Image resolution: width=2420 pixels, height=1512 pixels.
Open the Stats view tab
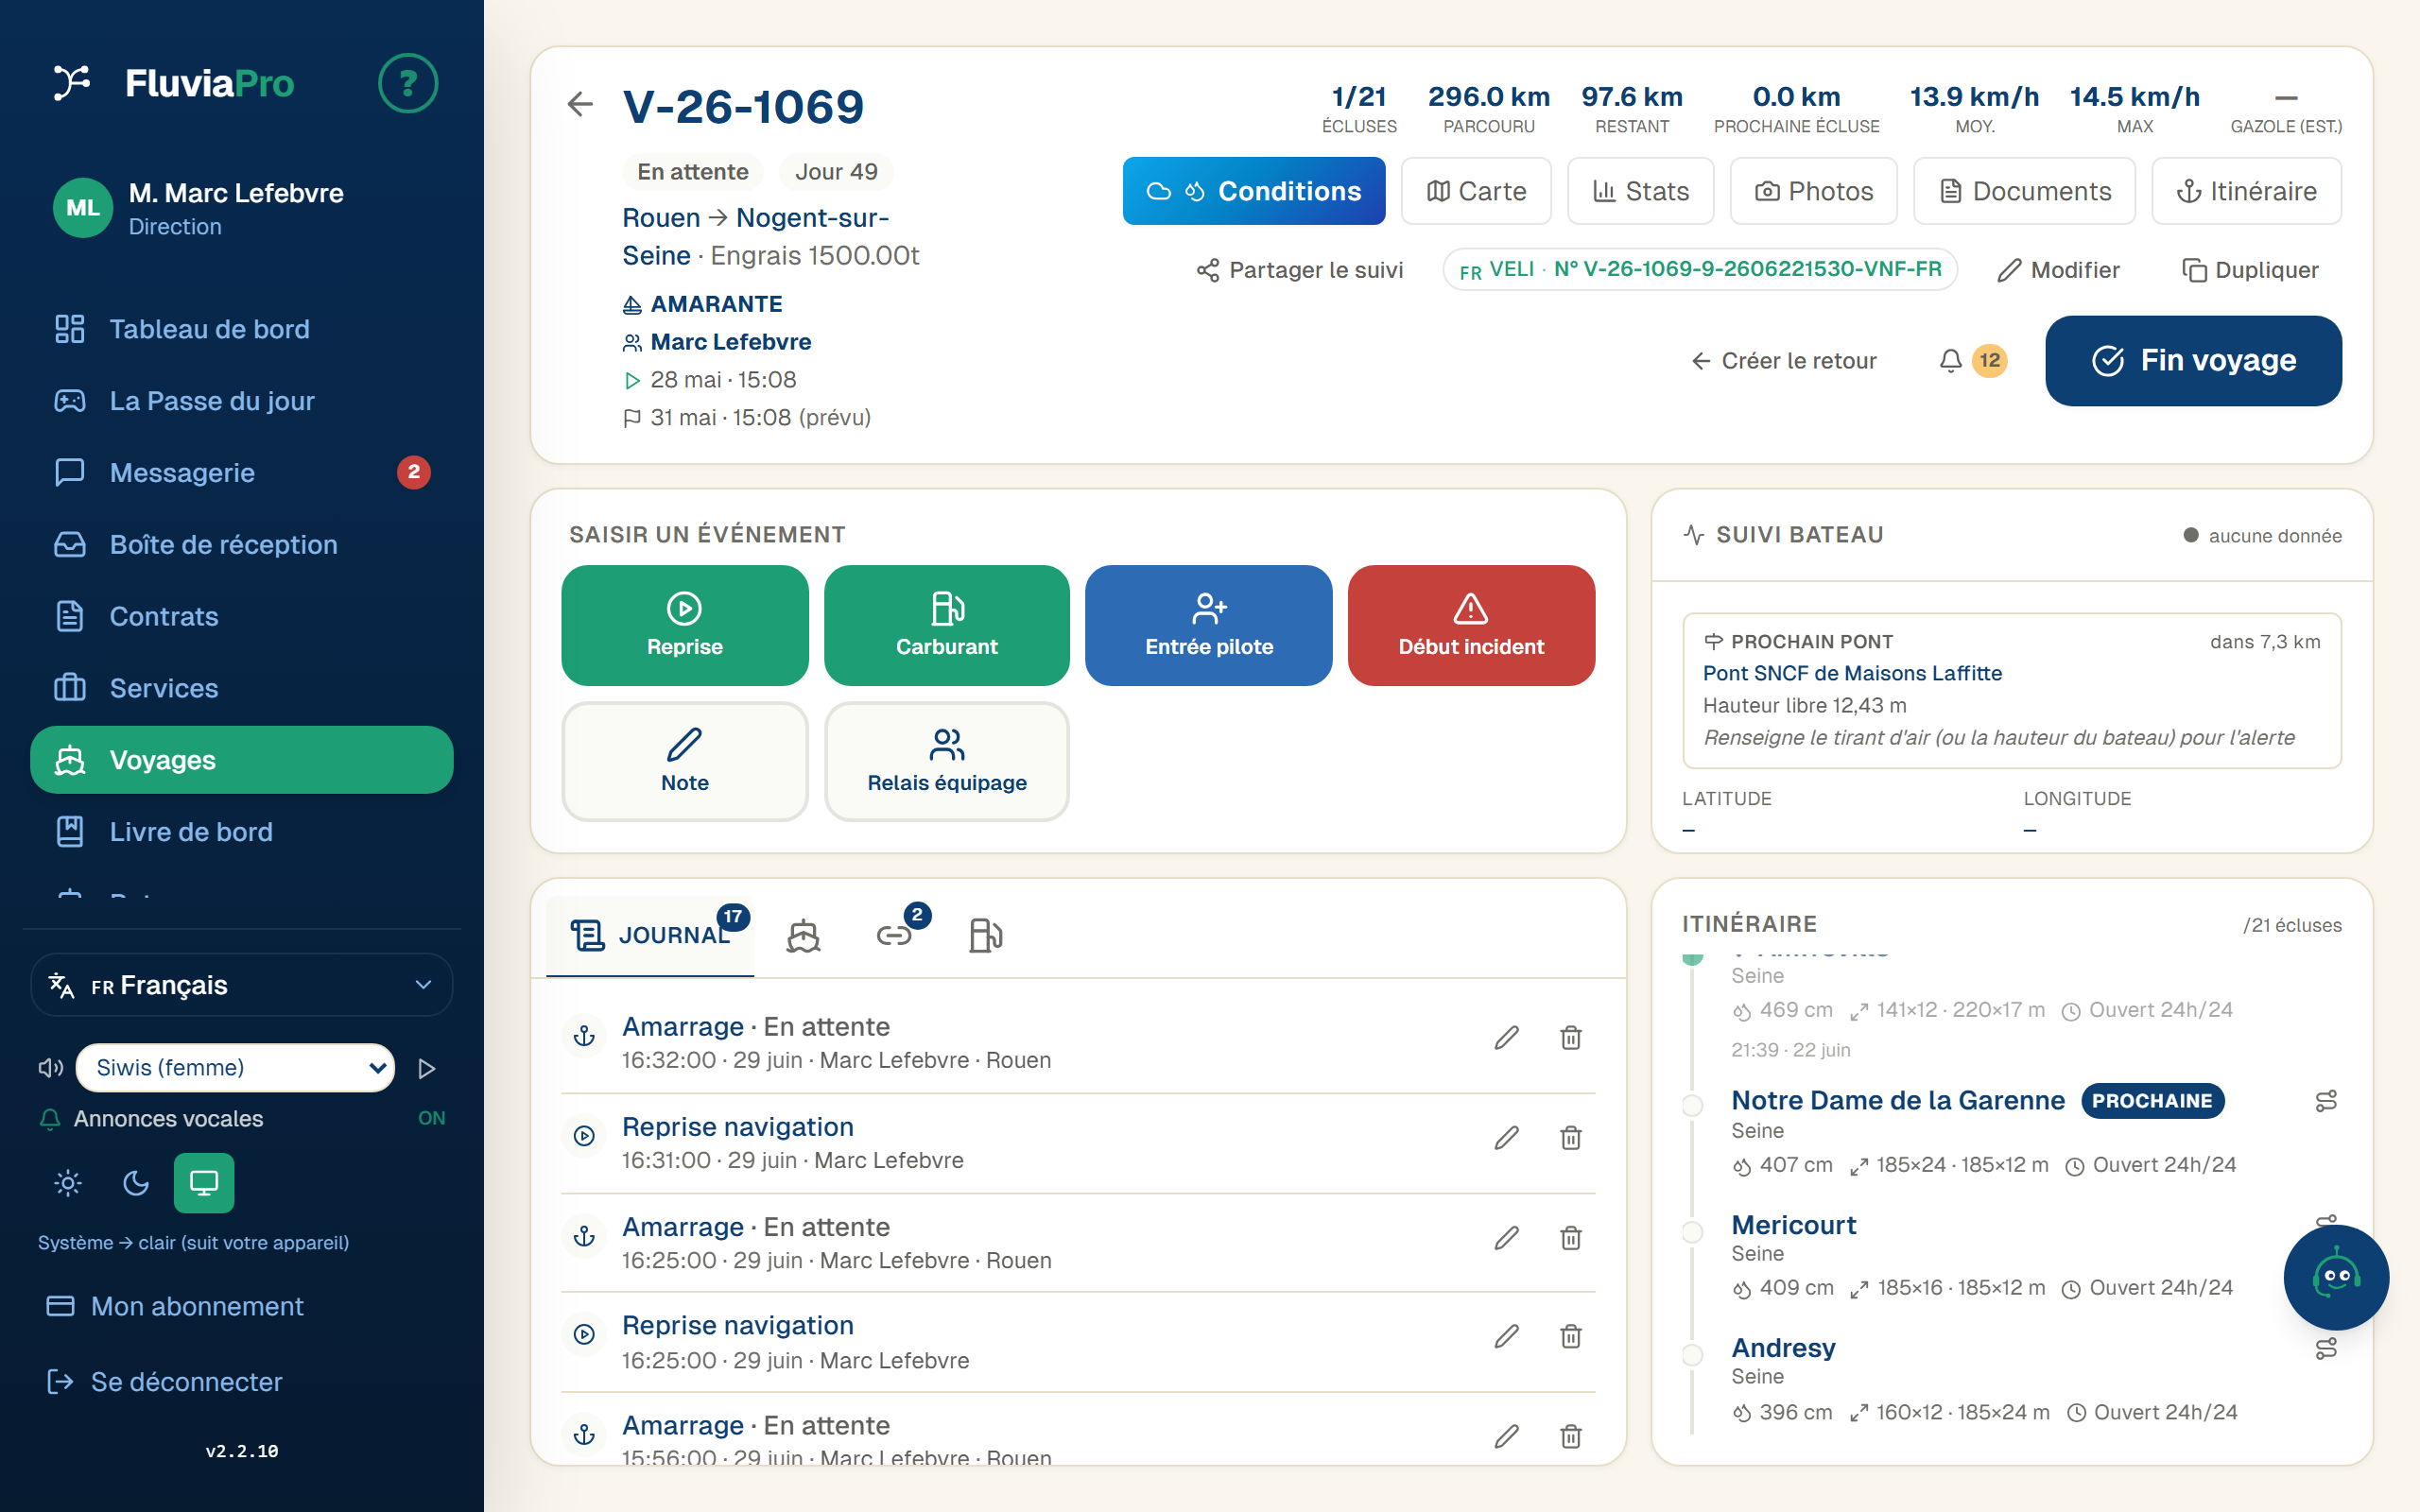(1640, 191)
